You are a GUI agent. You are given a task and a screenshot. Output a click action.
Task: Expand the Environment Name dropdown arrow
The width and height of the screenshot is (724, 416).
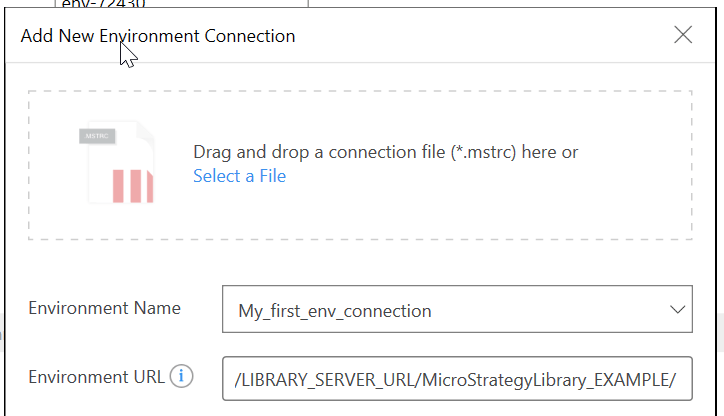(x=677, y=309)
